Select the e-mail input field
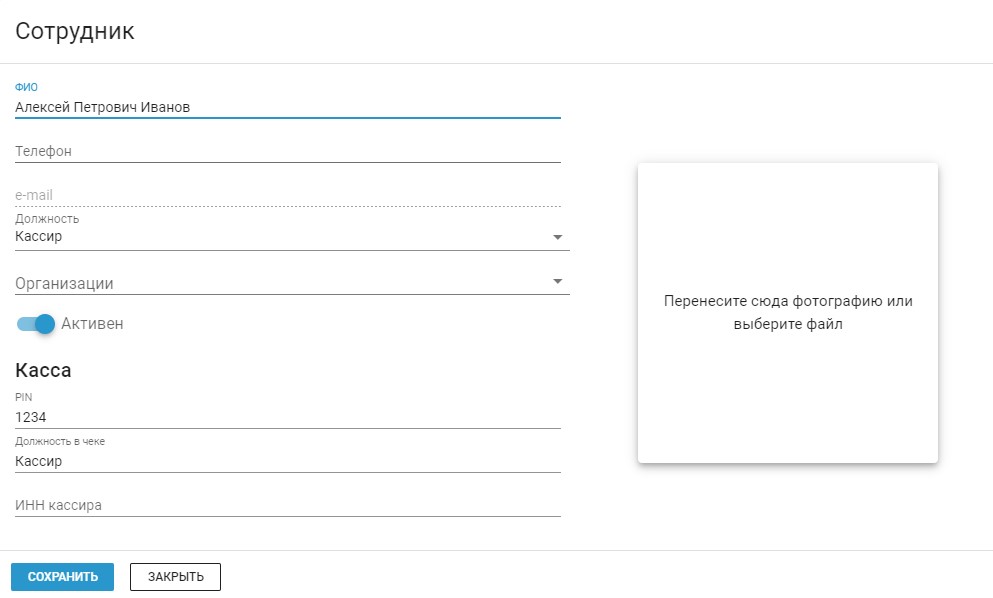Screen dimensions: 993x598 click(x=288, y=195)
